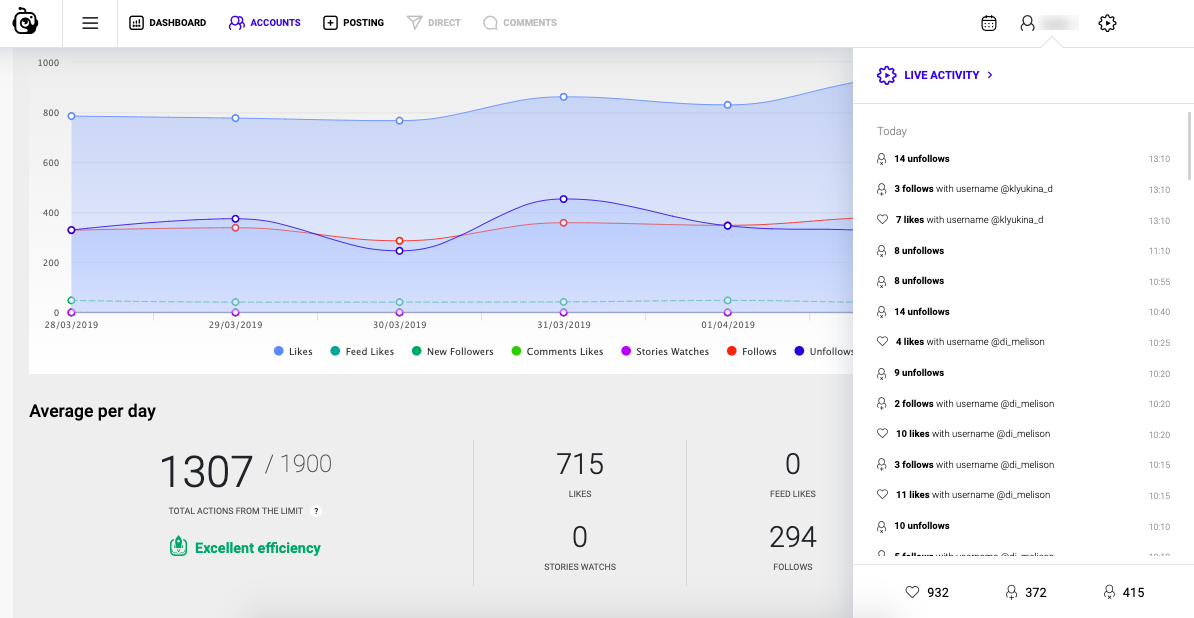Screen dimensions: 1194x618
Task: Open the calendar icon in header
Action: point(988,23)
